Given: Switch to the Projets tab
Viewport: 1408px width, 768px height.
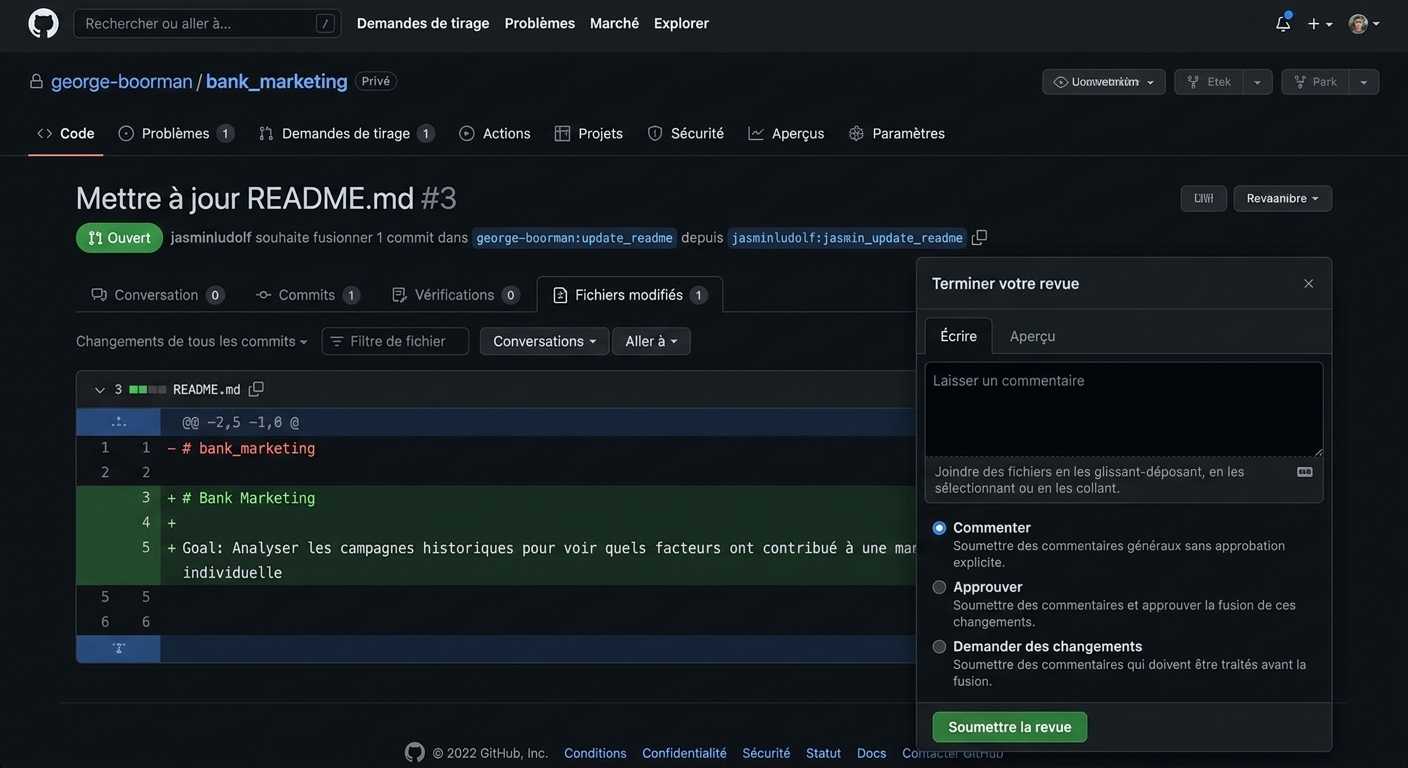Looking at the screenshot, I should click(589, 133).
